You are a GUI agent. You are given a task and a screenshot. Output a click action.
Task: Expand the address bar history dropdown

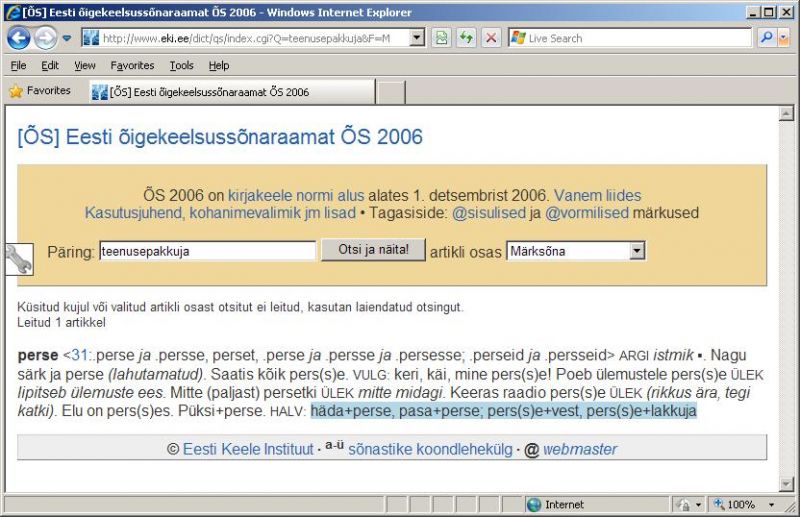(x=417, y=38)
